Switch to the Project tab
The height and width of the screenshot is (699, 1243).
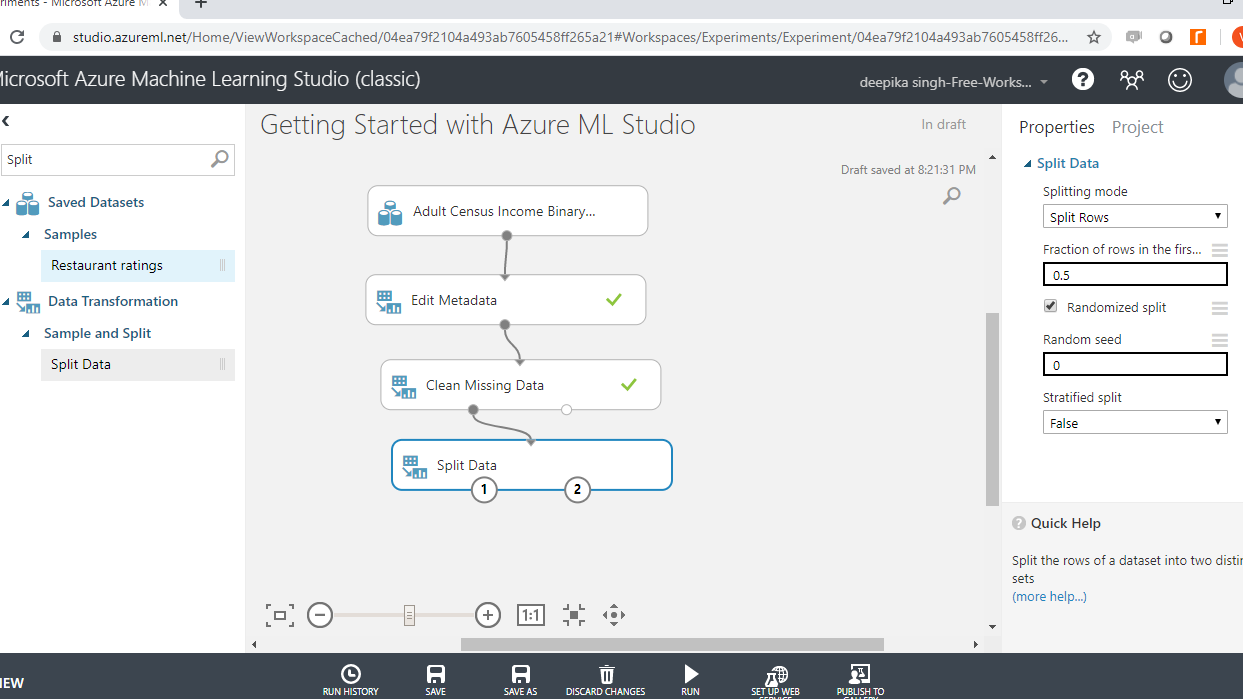pos(1138,127)
